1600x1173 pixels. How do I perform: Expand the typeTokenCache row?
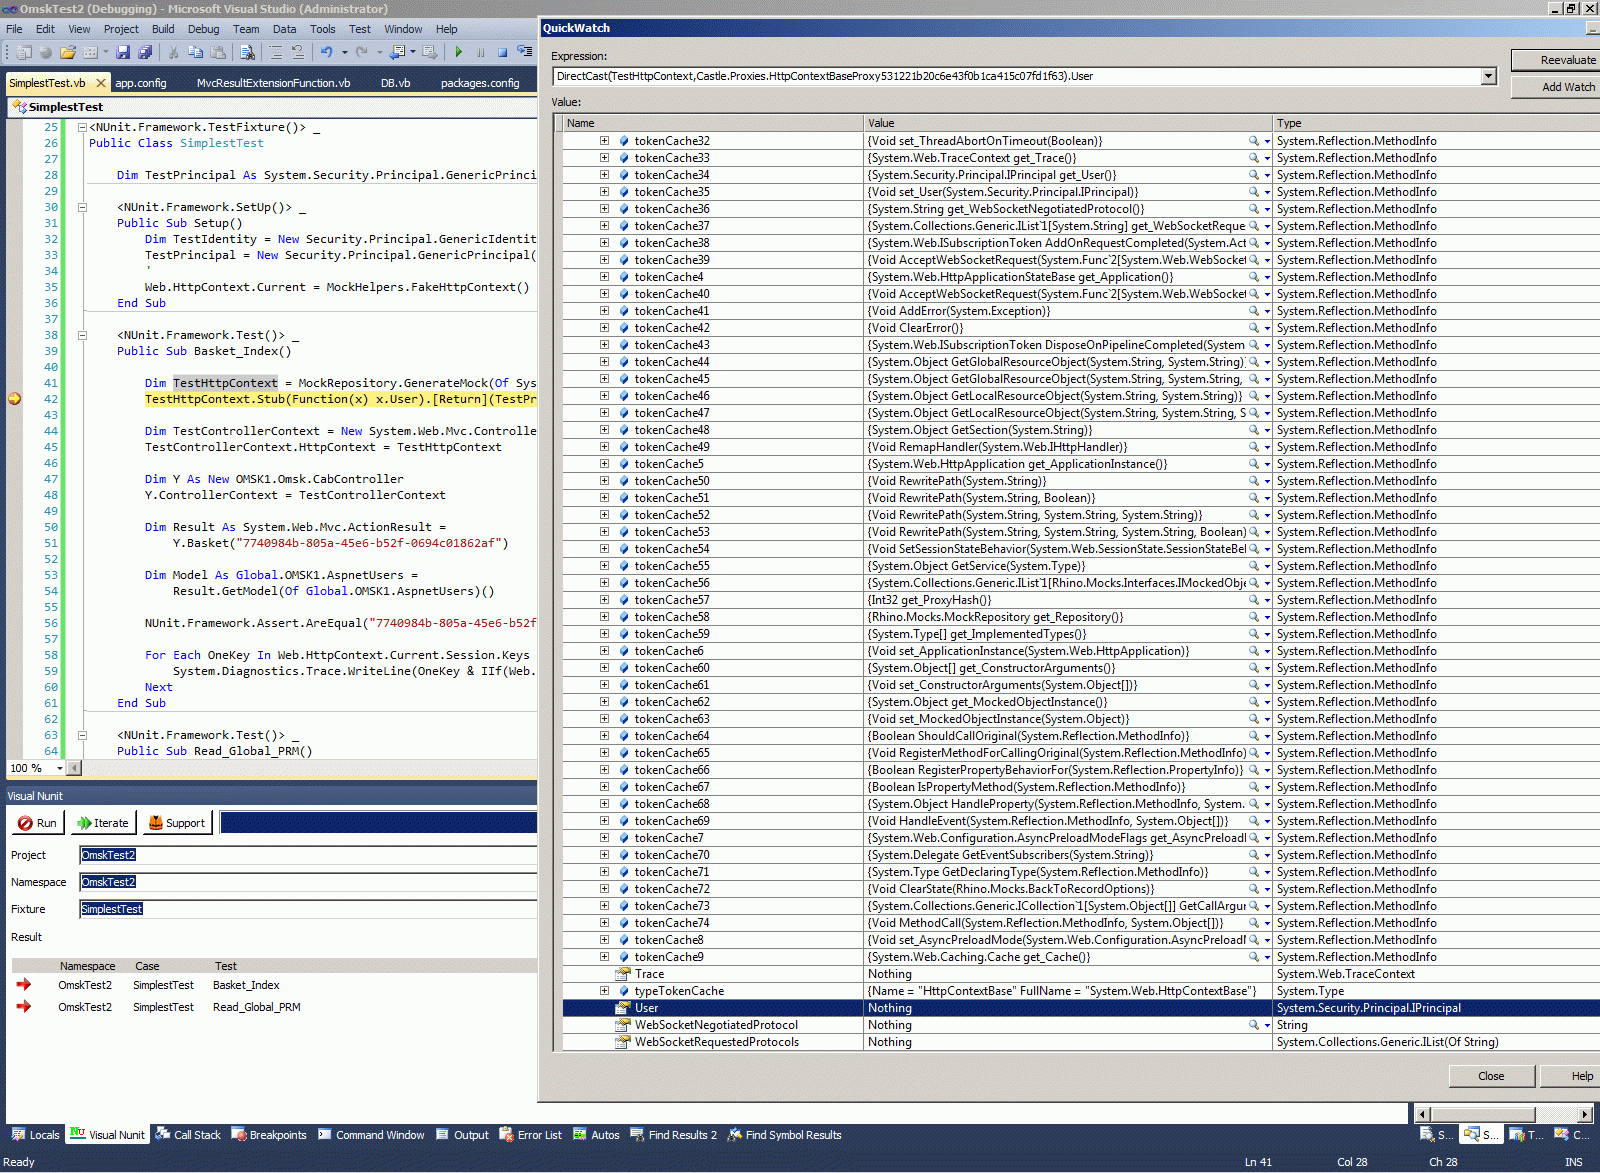604,991
